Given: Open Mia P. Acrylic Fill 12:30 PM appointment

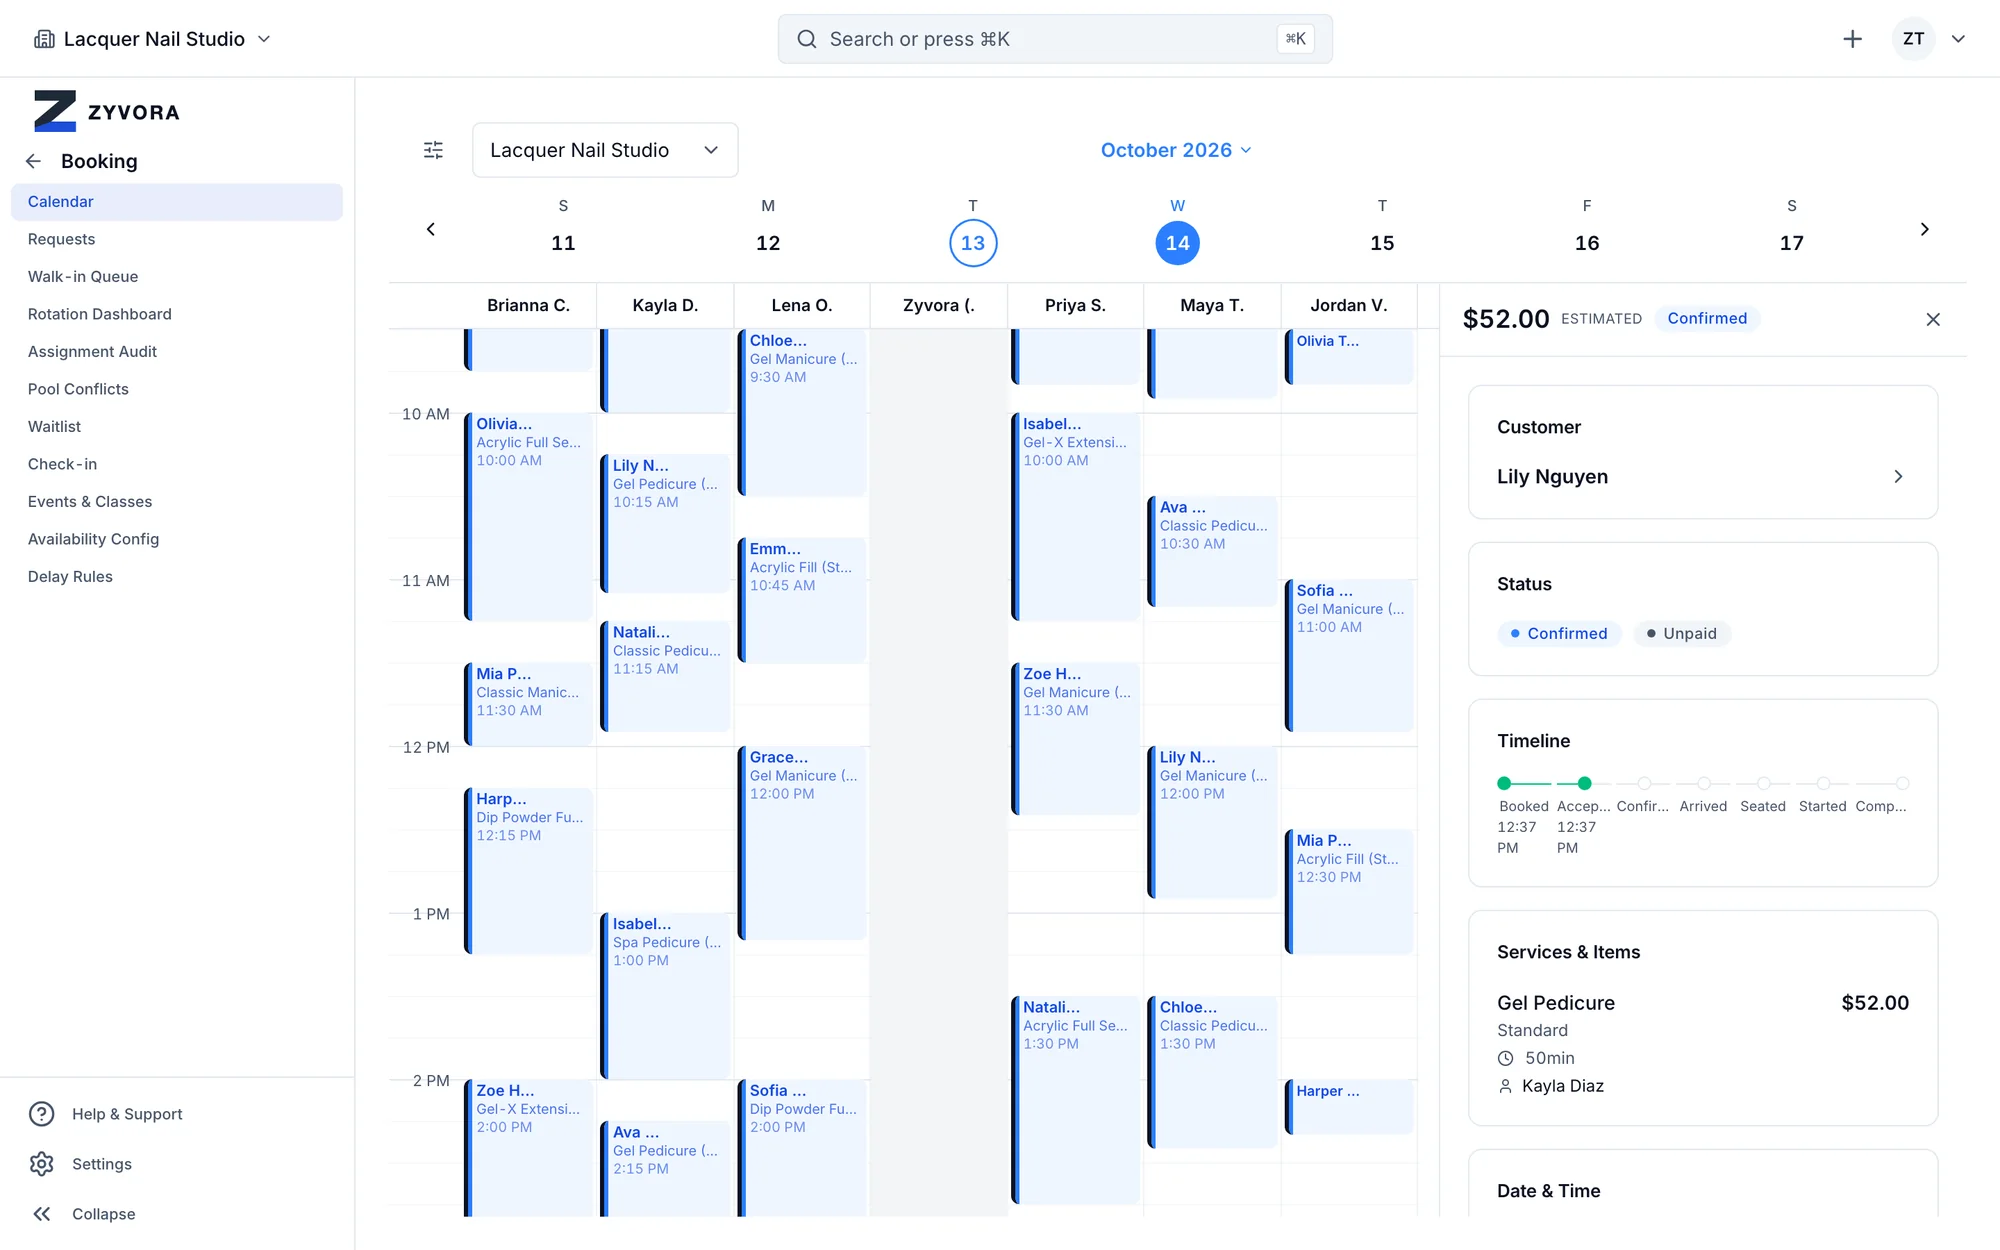Looking at the screenshot, I should (1349, 890).
